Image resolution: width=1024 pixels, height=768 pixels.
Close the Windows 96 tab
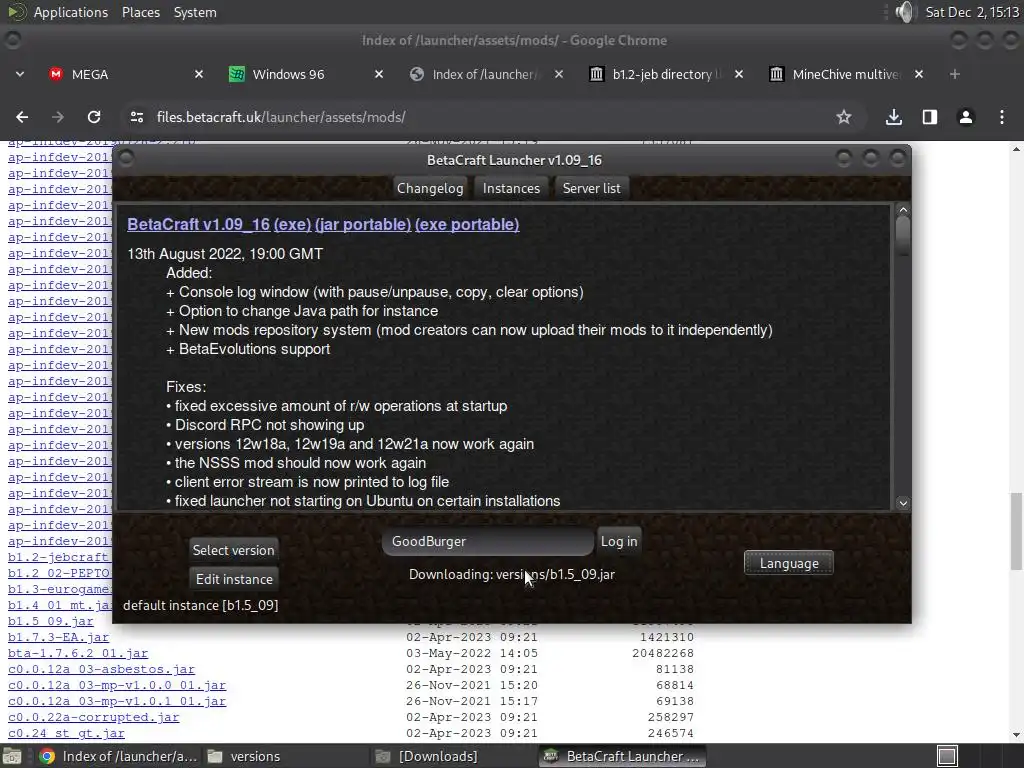[379, 74]
